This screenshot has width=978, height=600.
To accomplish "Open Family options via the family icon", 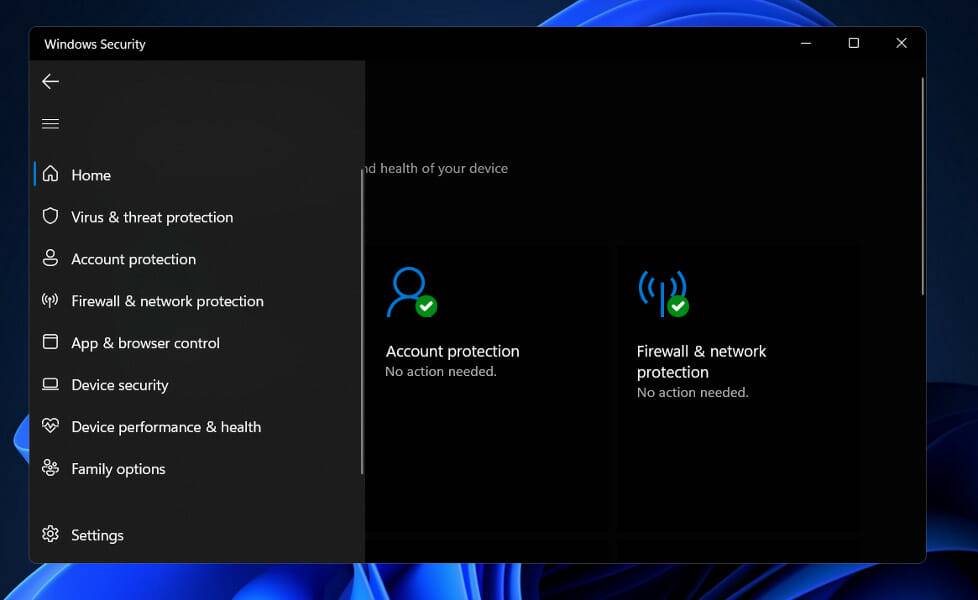I will pyautogui.click(x=51, y=469).
